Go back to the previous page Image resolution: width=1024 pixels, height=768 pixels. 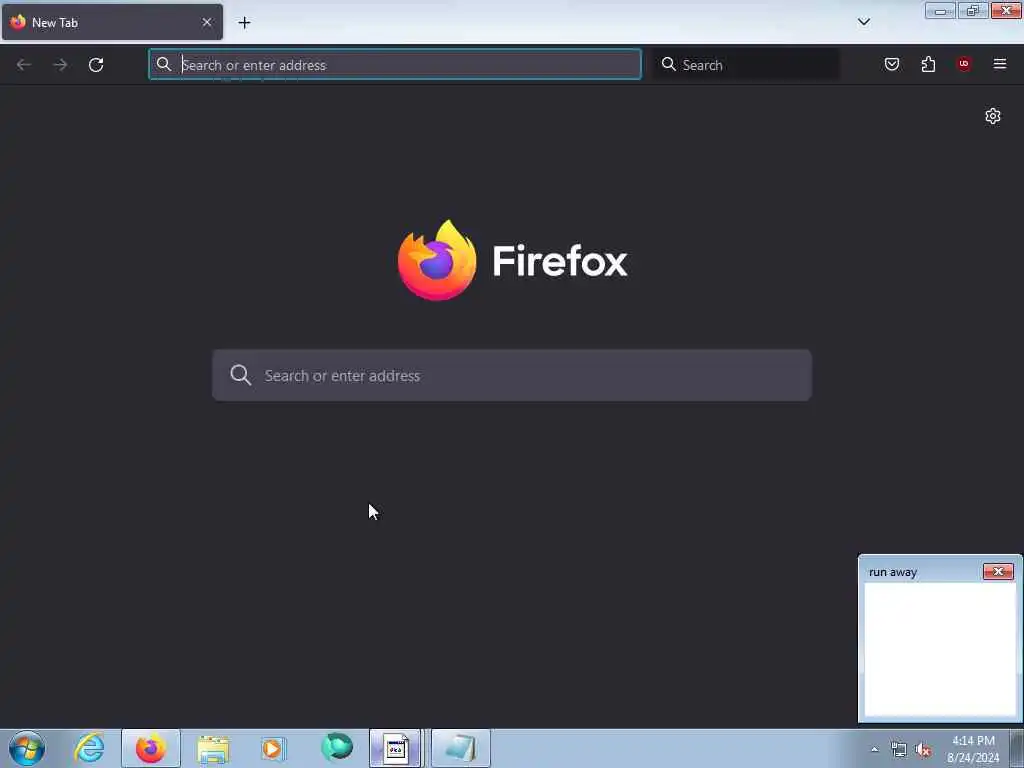[x=24, y=65]
